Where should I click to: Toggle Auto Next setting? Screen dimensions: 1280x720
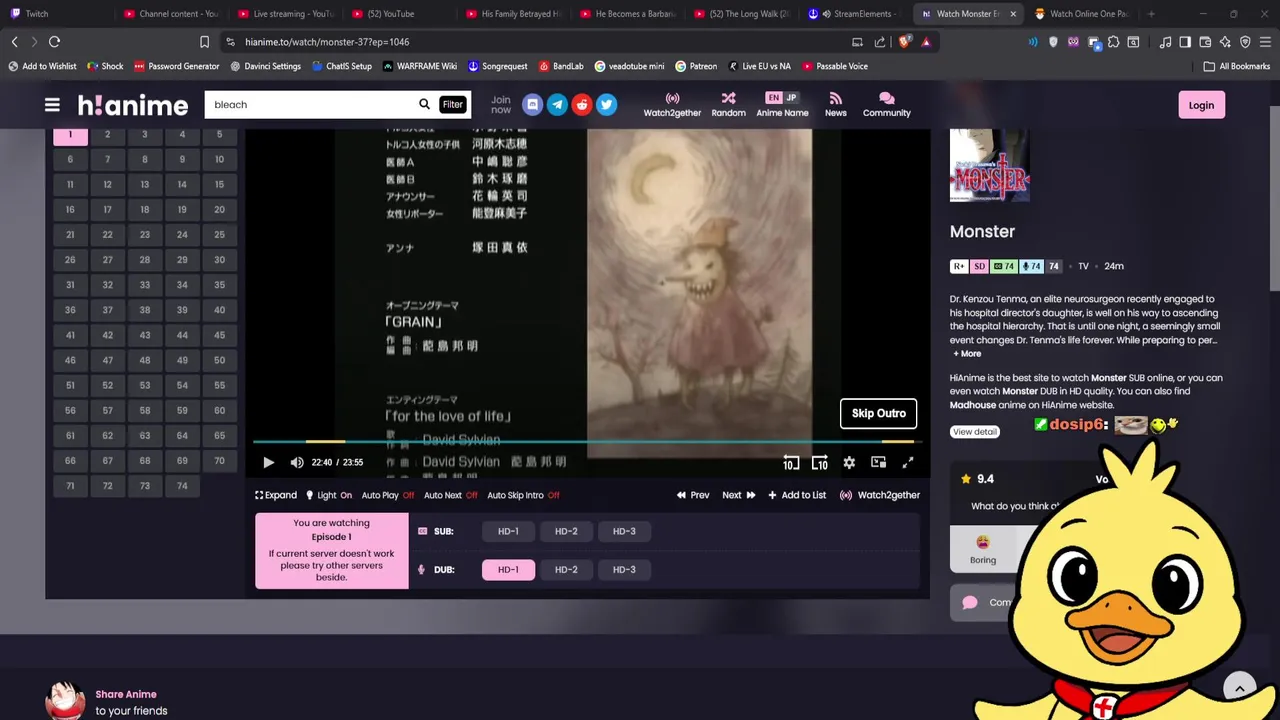450,495
